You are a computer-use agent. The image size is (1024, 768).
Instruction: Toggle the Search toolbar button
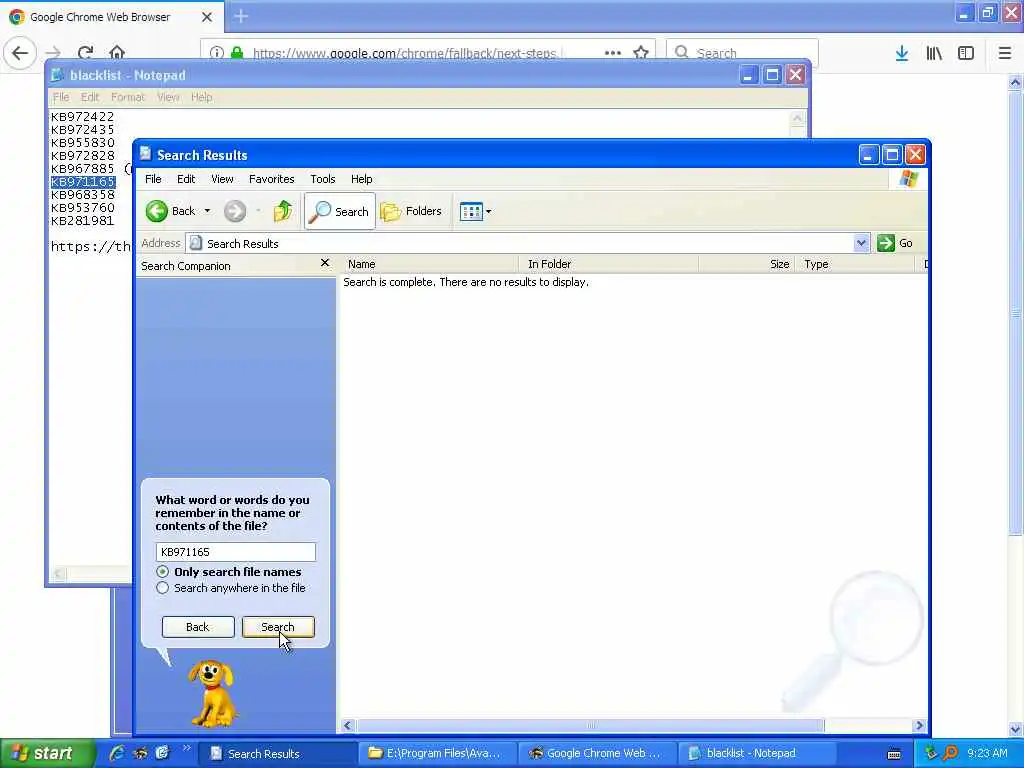(340, 211)
